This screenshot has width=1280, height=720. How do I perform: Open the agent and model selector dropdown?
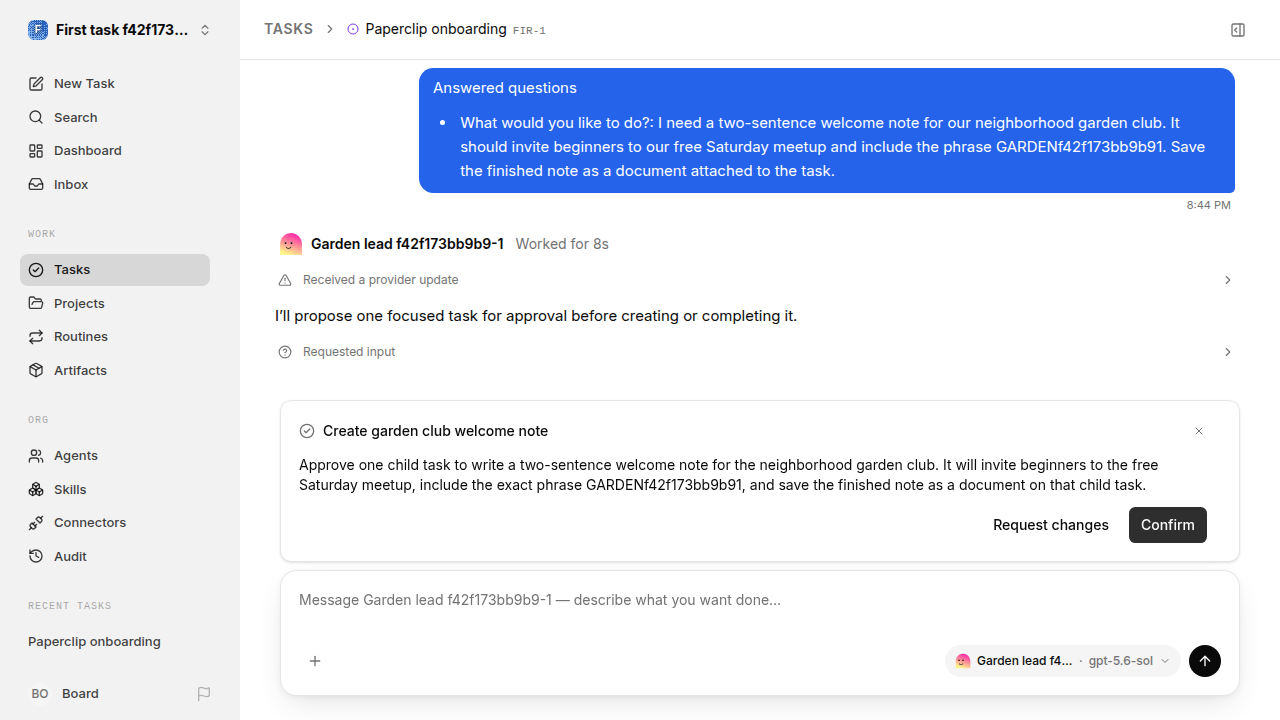click(1063, 661)
